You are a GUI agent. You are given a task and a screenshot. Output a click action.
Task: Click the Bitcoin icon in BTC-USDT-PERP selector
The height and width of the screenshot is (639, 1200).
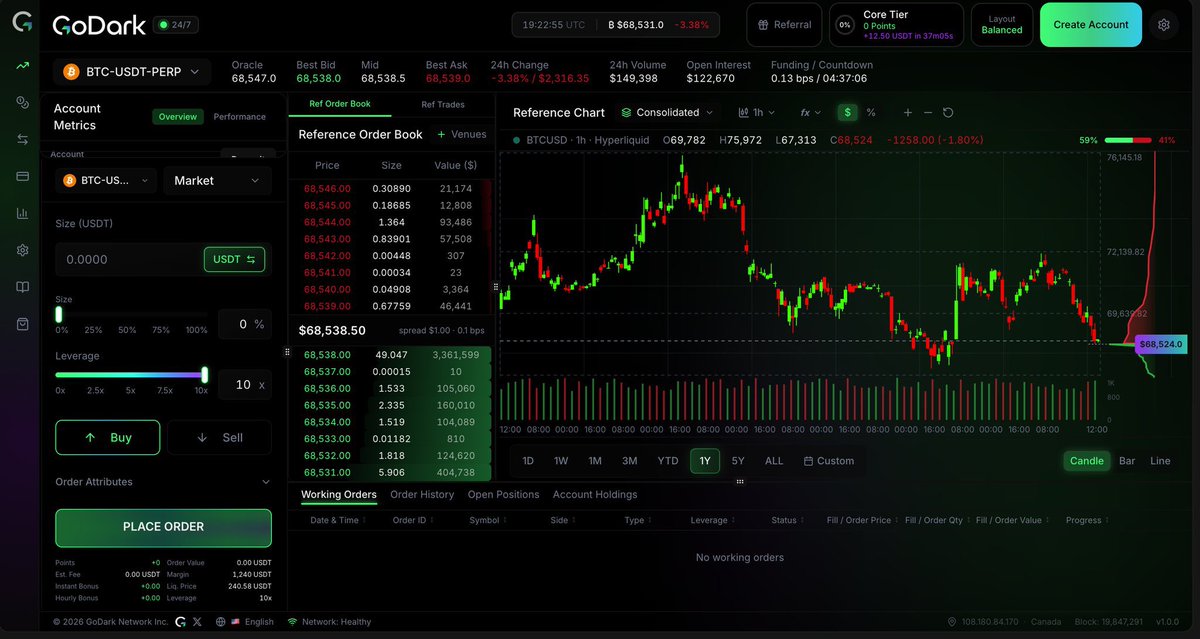tap(71, 72)
